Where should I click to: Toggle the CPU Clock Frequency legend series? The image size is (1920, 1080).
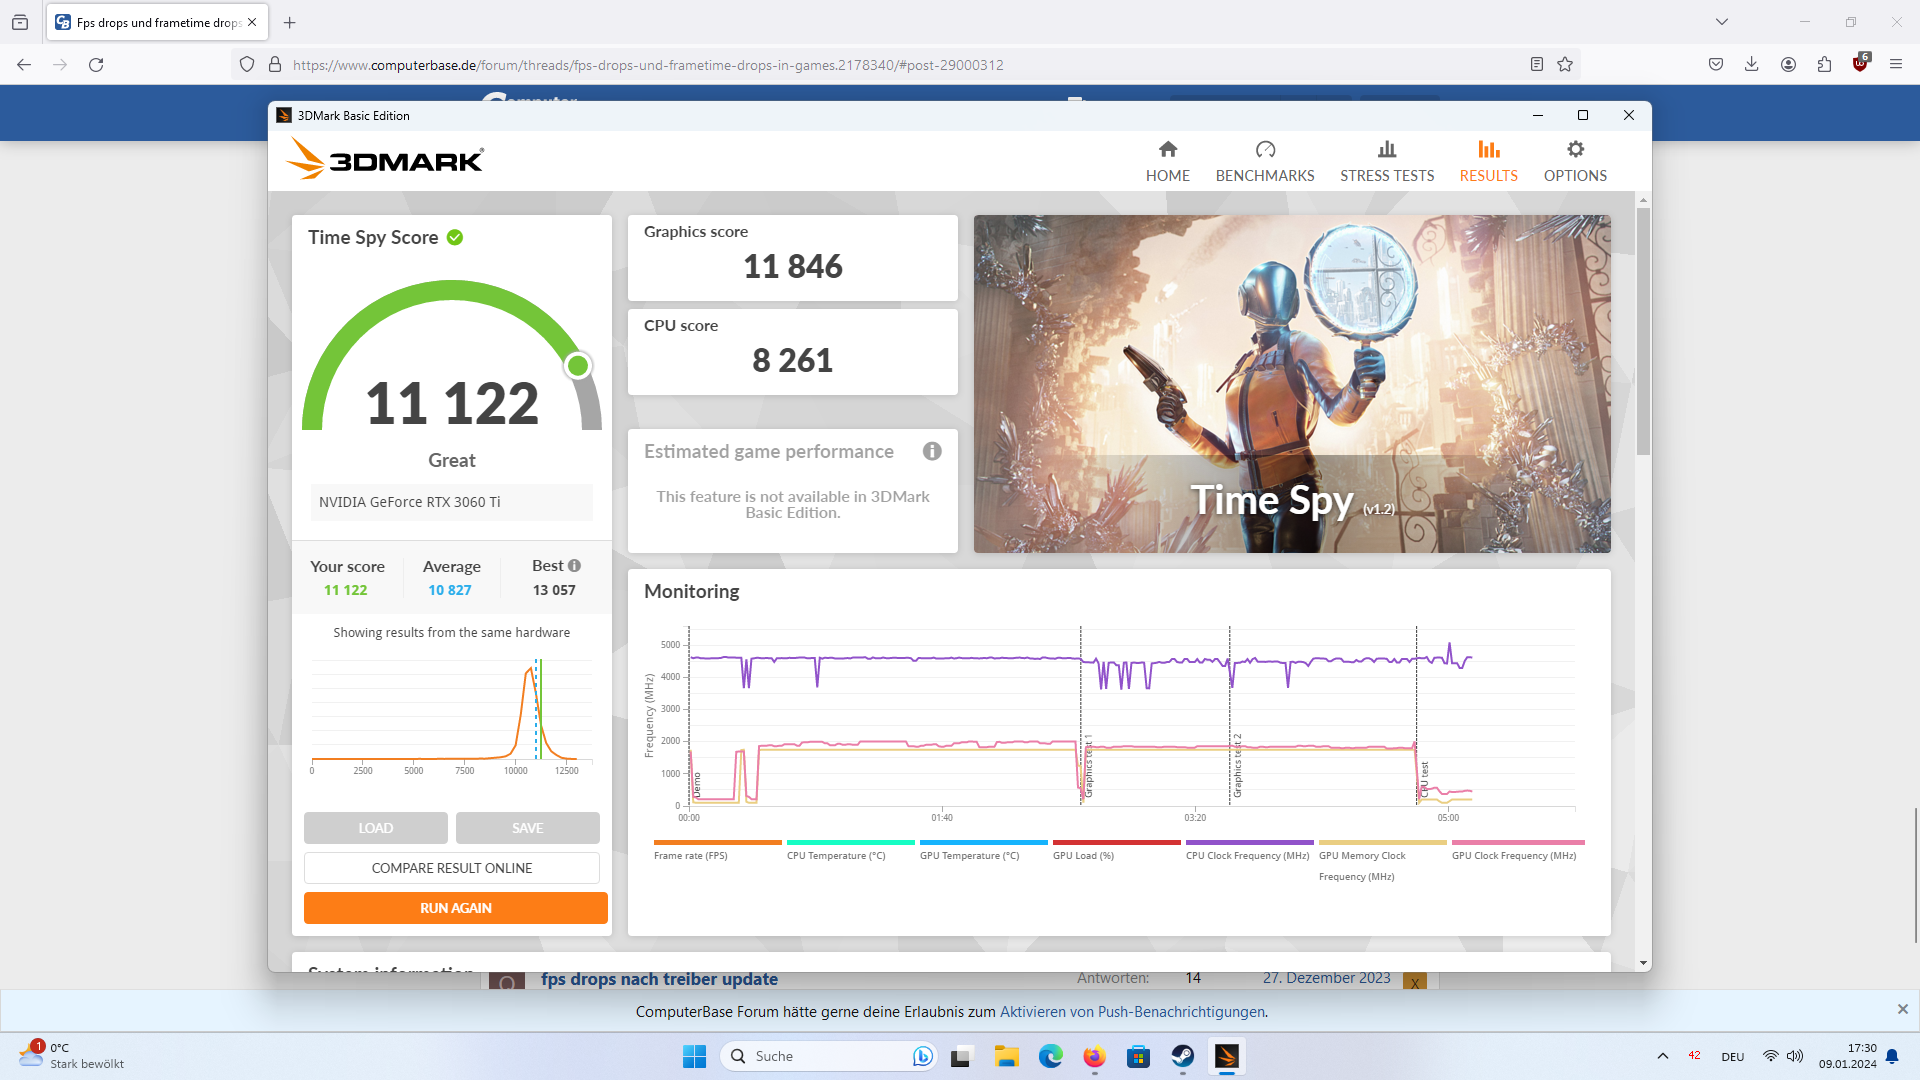(x=1247, y=856)
